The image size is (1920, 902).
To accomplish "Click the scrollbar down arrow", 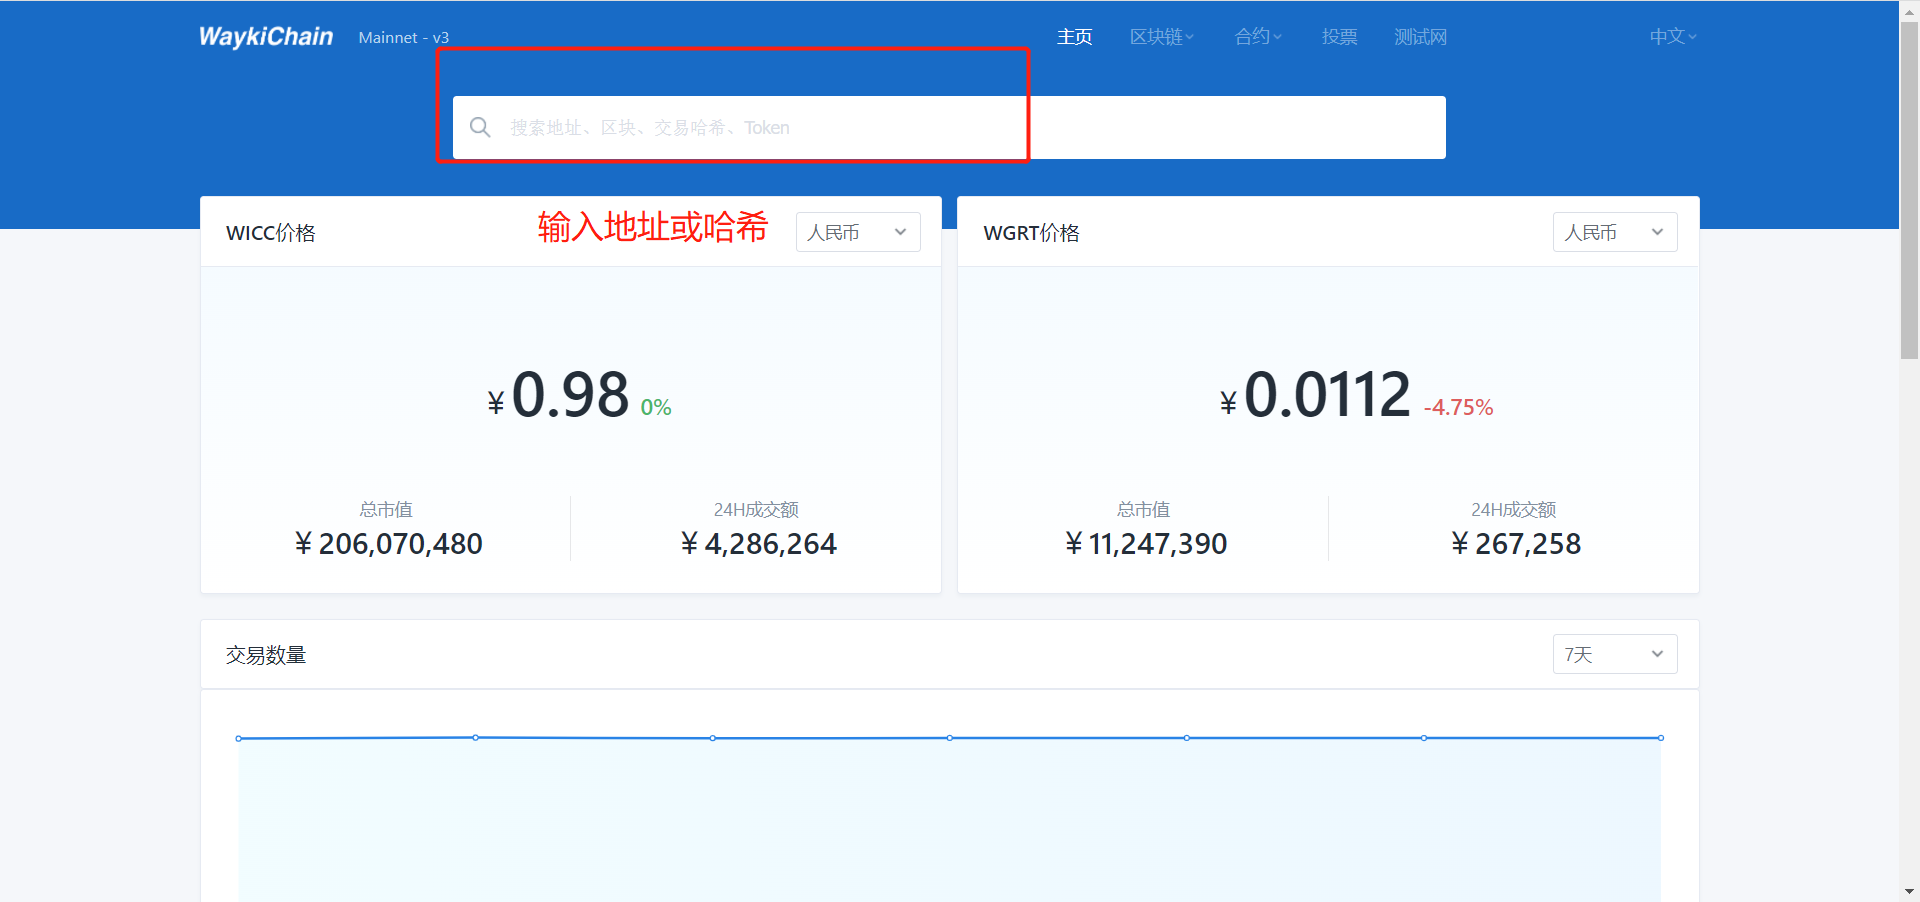I will click(1908, 891).
